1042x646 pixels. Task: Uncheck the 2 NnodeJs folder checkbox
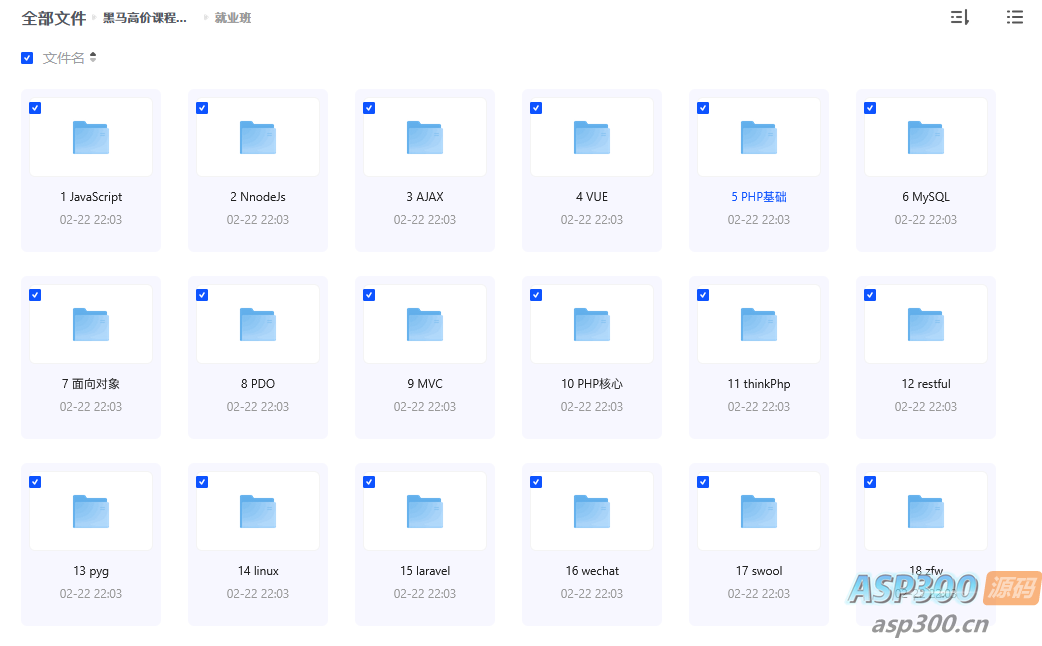[202, 108]
